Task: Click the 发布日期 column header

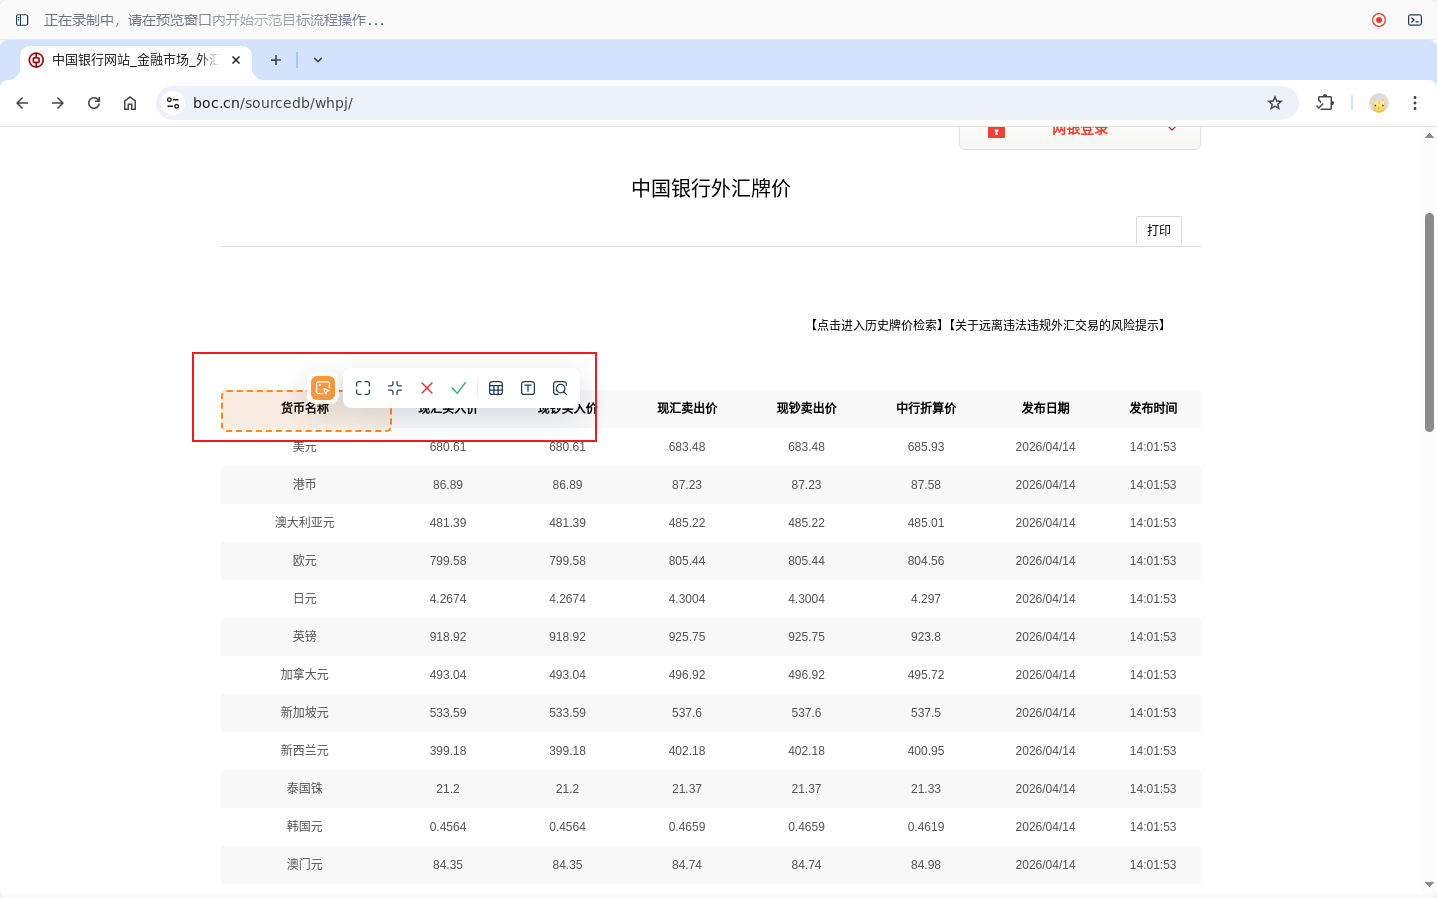Action: coord(1045,408)
